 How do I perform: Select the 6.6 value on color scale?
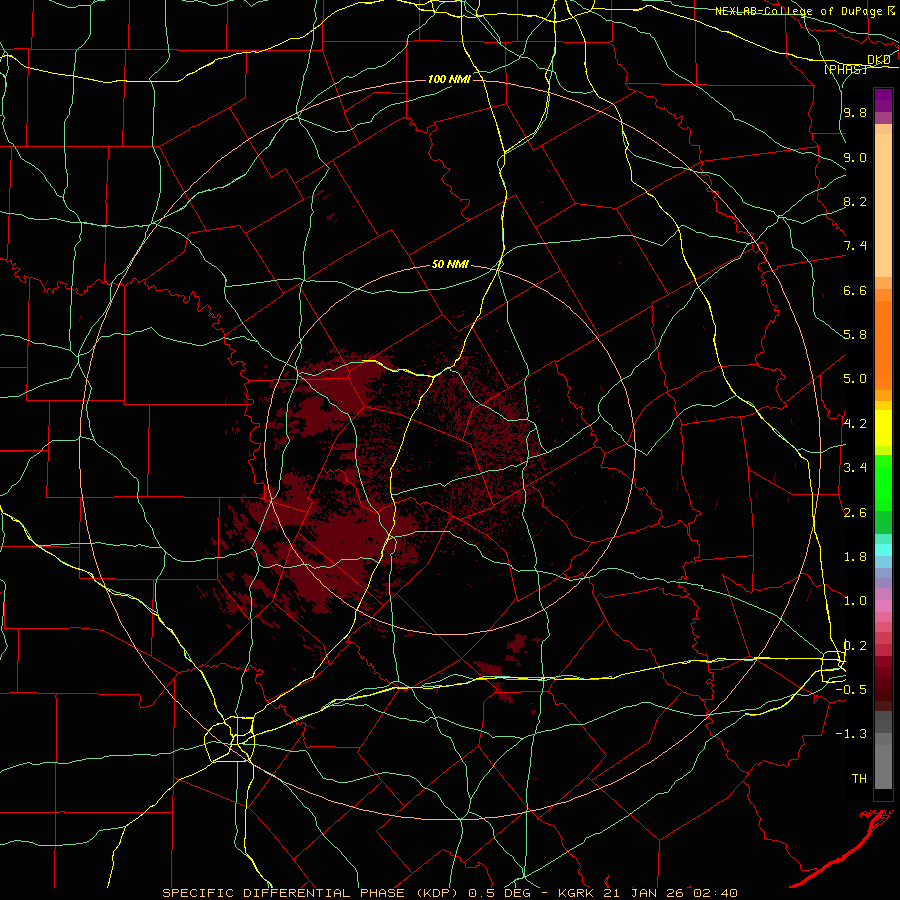point(855,290)
